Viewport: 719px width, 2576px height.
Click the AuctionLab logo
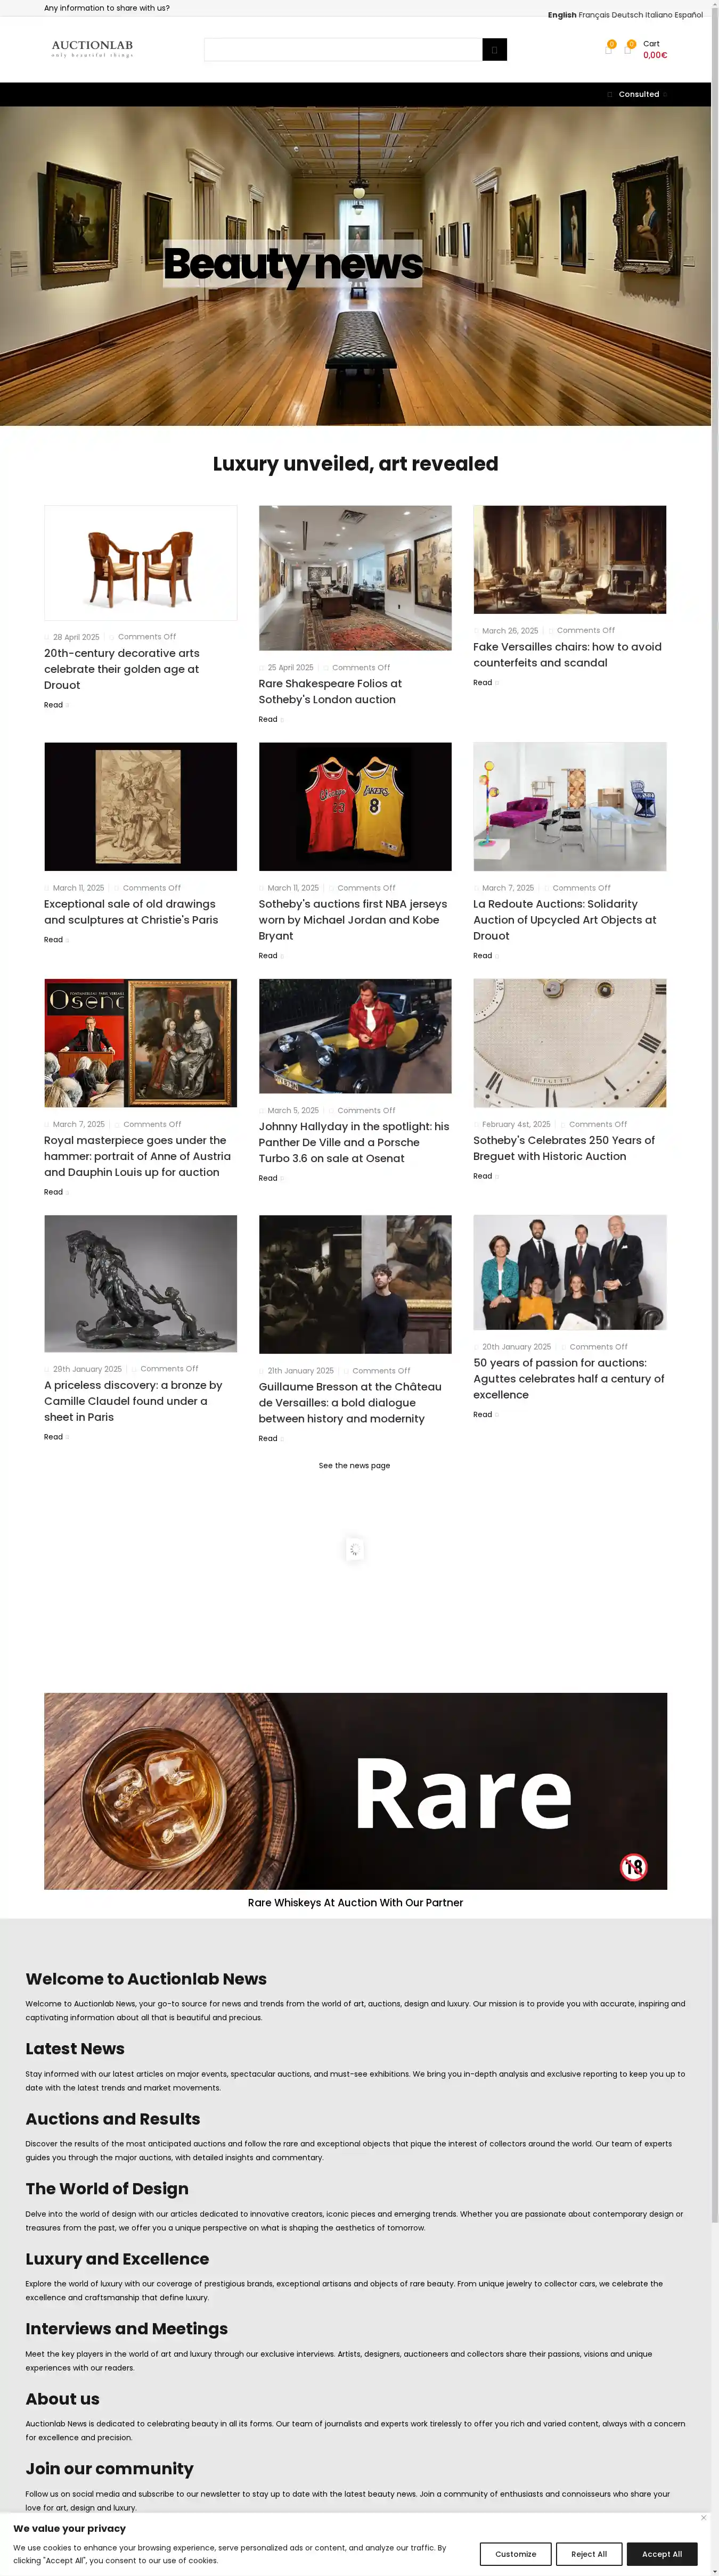92,48
